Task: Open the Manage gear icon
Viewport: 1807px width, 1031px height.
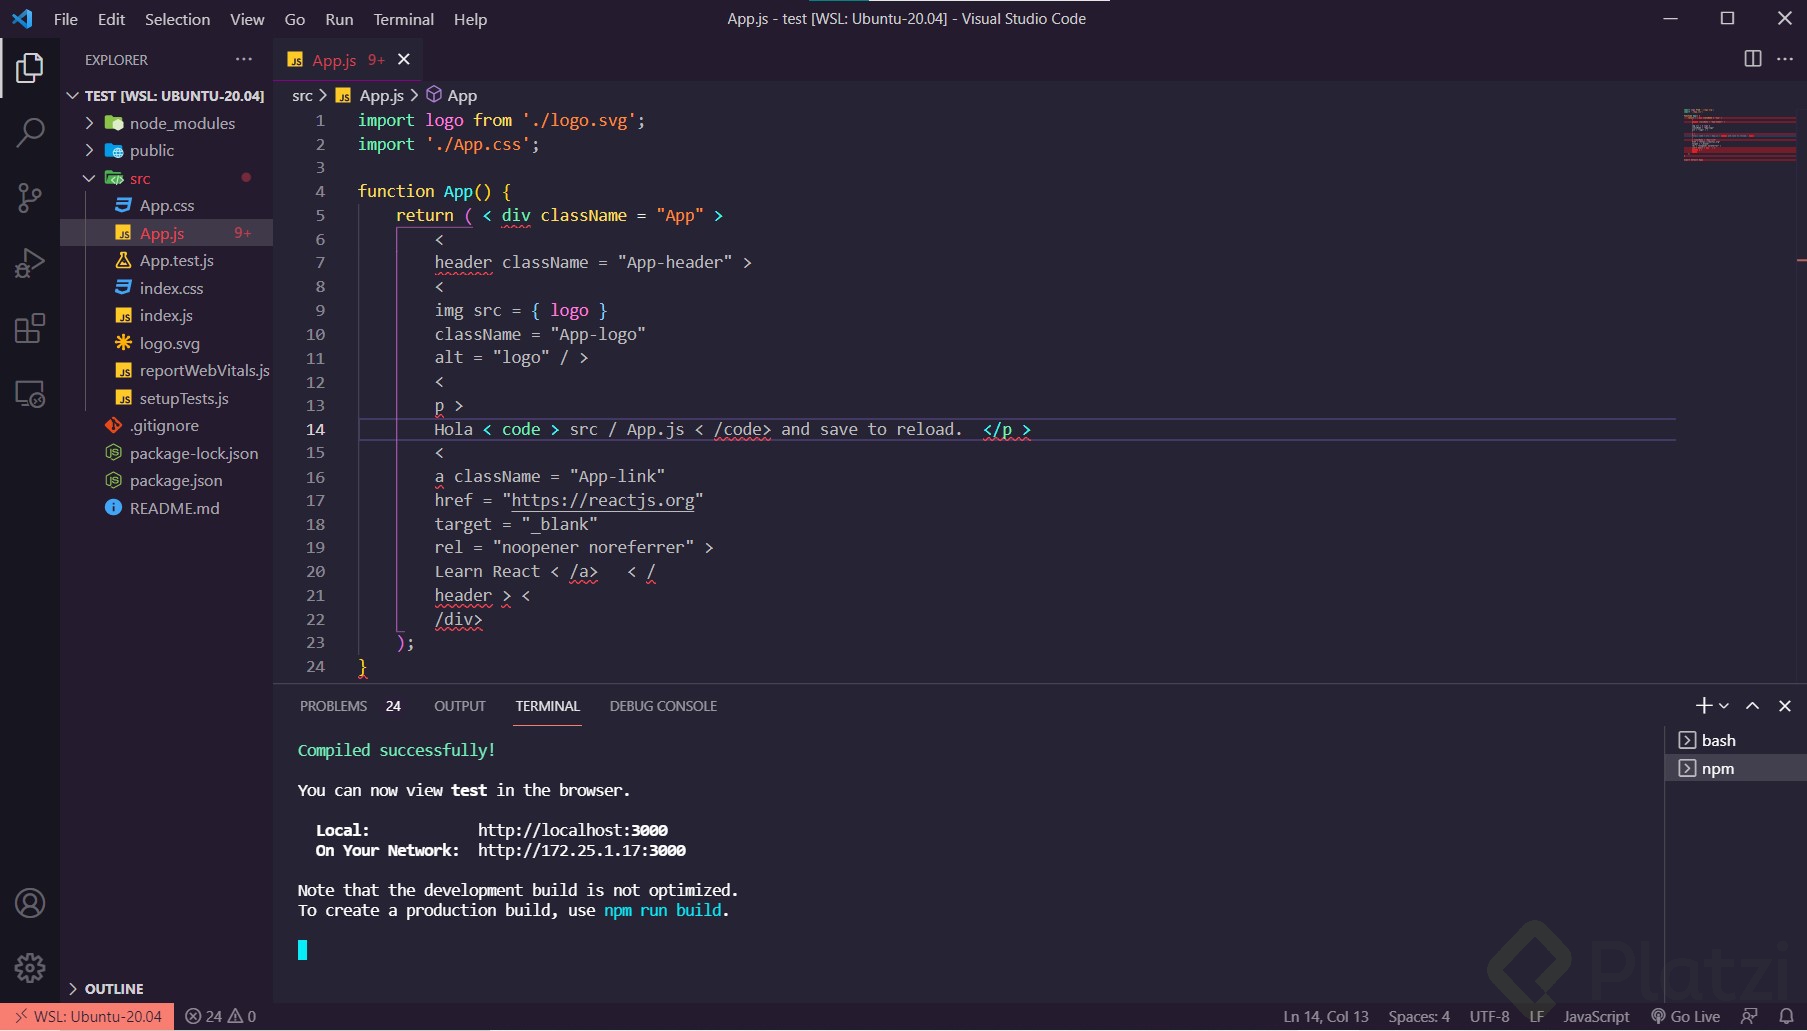Action: (30, 968)
